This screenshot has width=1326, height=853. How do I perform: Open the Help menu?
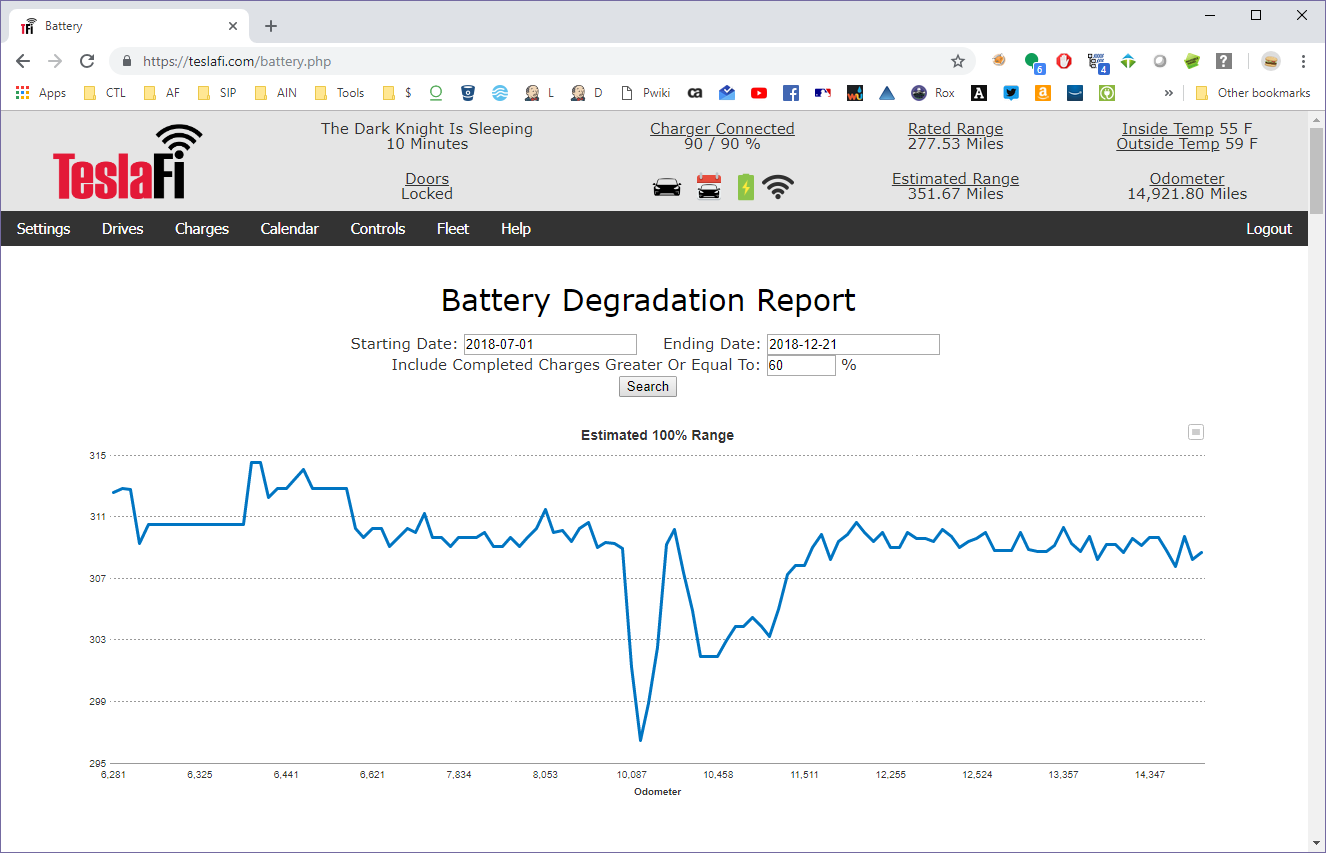coord(516,229)
